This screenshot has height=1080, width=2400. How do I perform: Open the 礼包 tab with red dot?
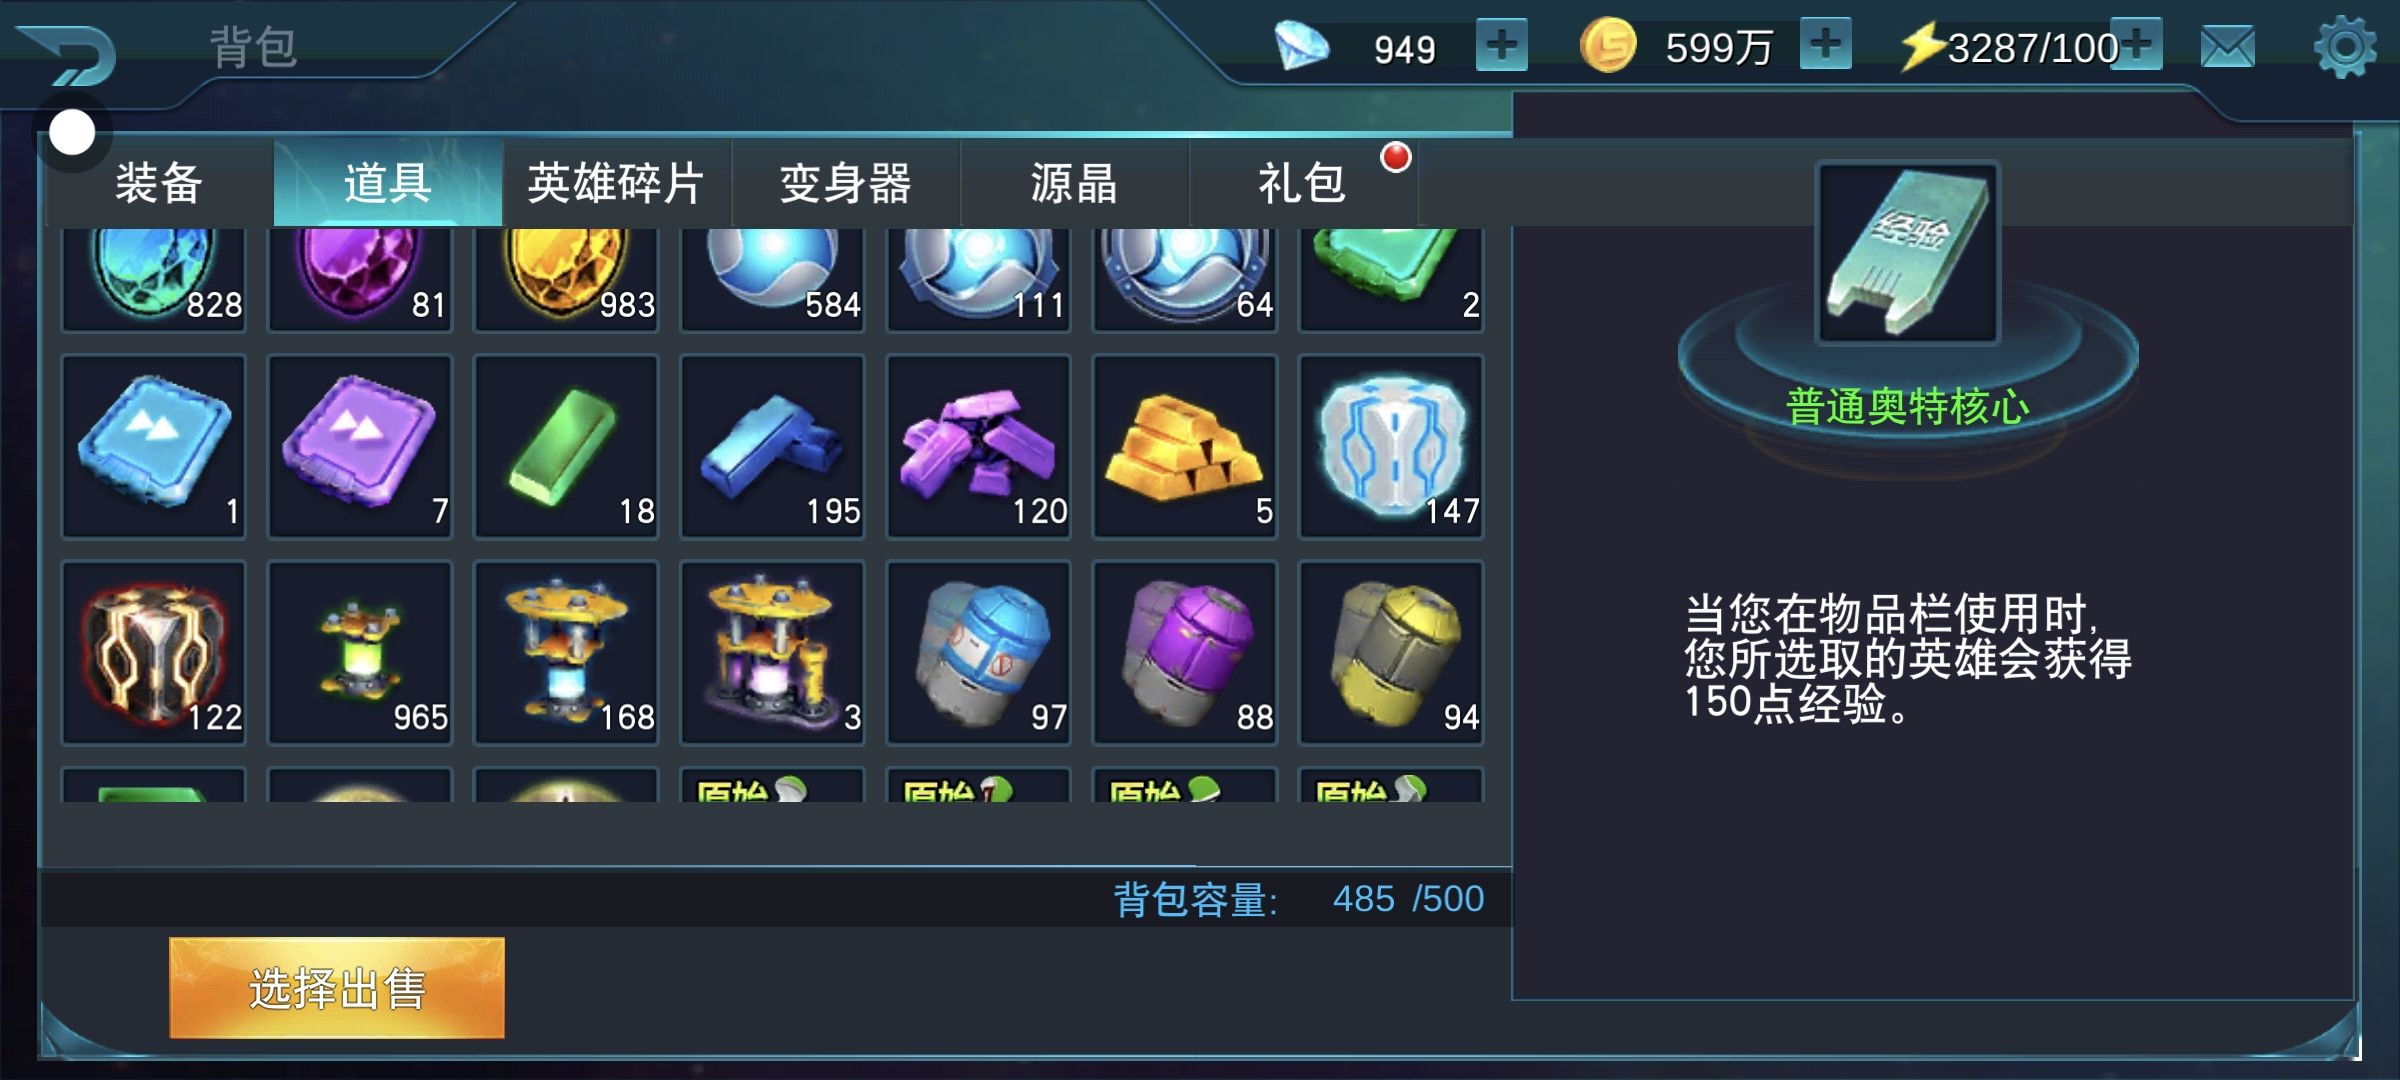tap(1303, 183)
